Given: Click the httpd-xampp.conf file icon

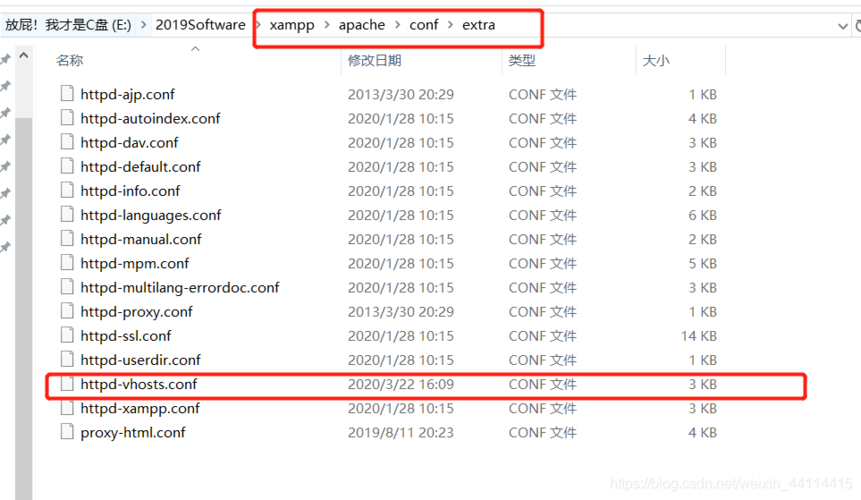Looking at the screenshot, I should pyautogui.click(x=67, y=408).
